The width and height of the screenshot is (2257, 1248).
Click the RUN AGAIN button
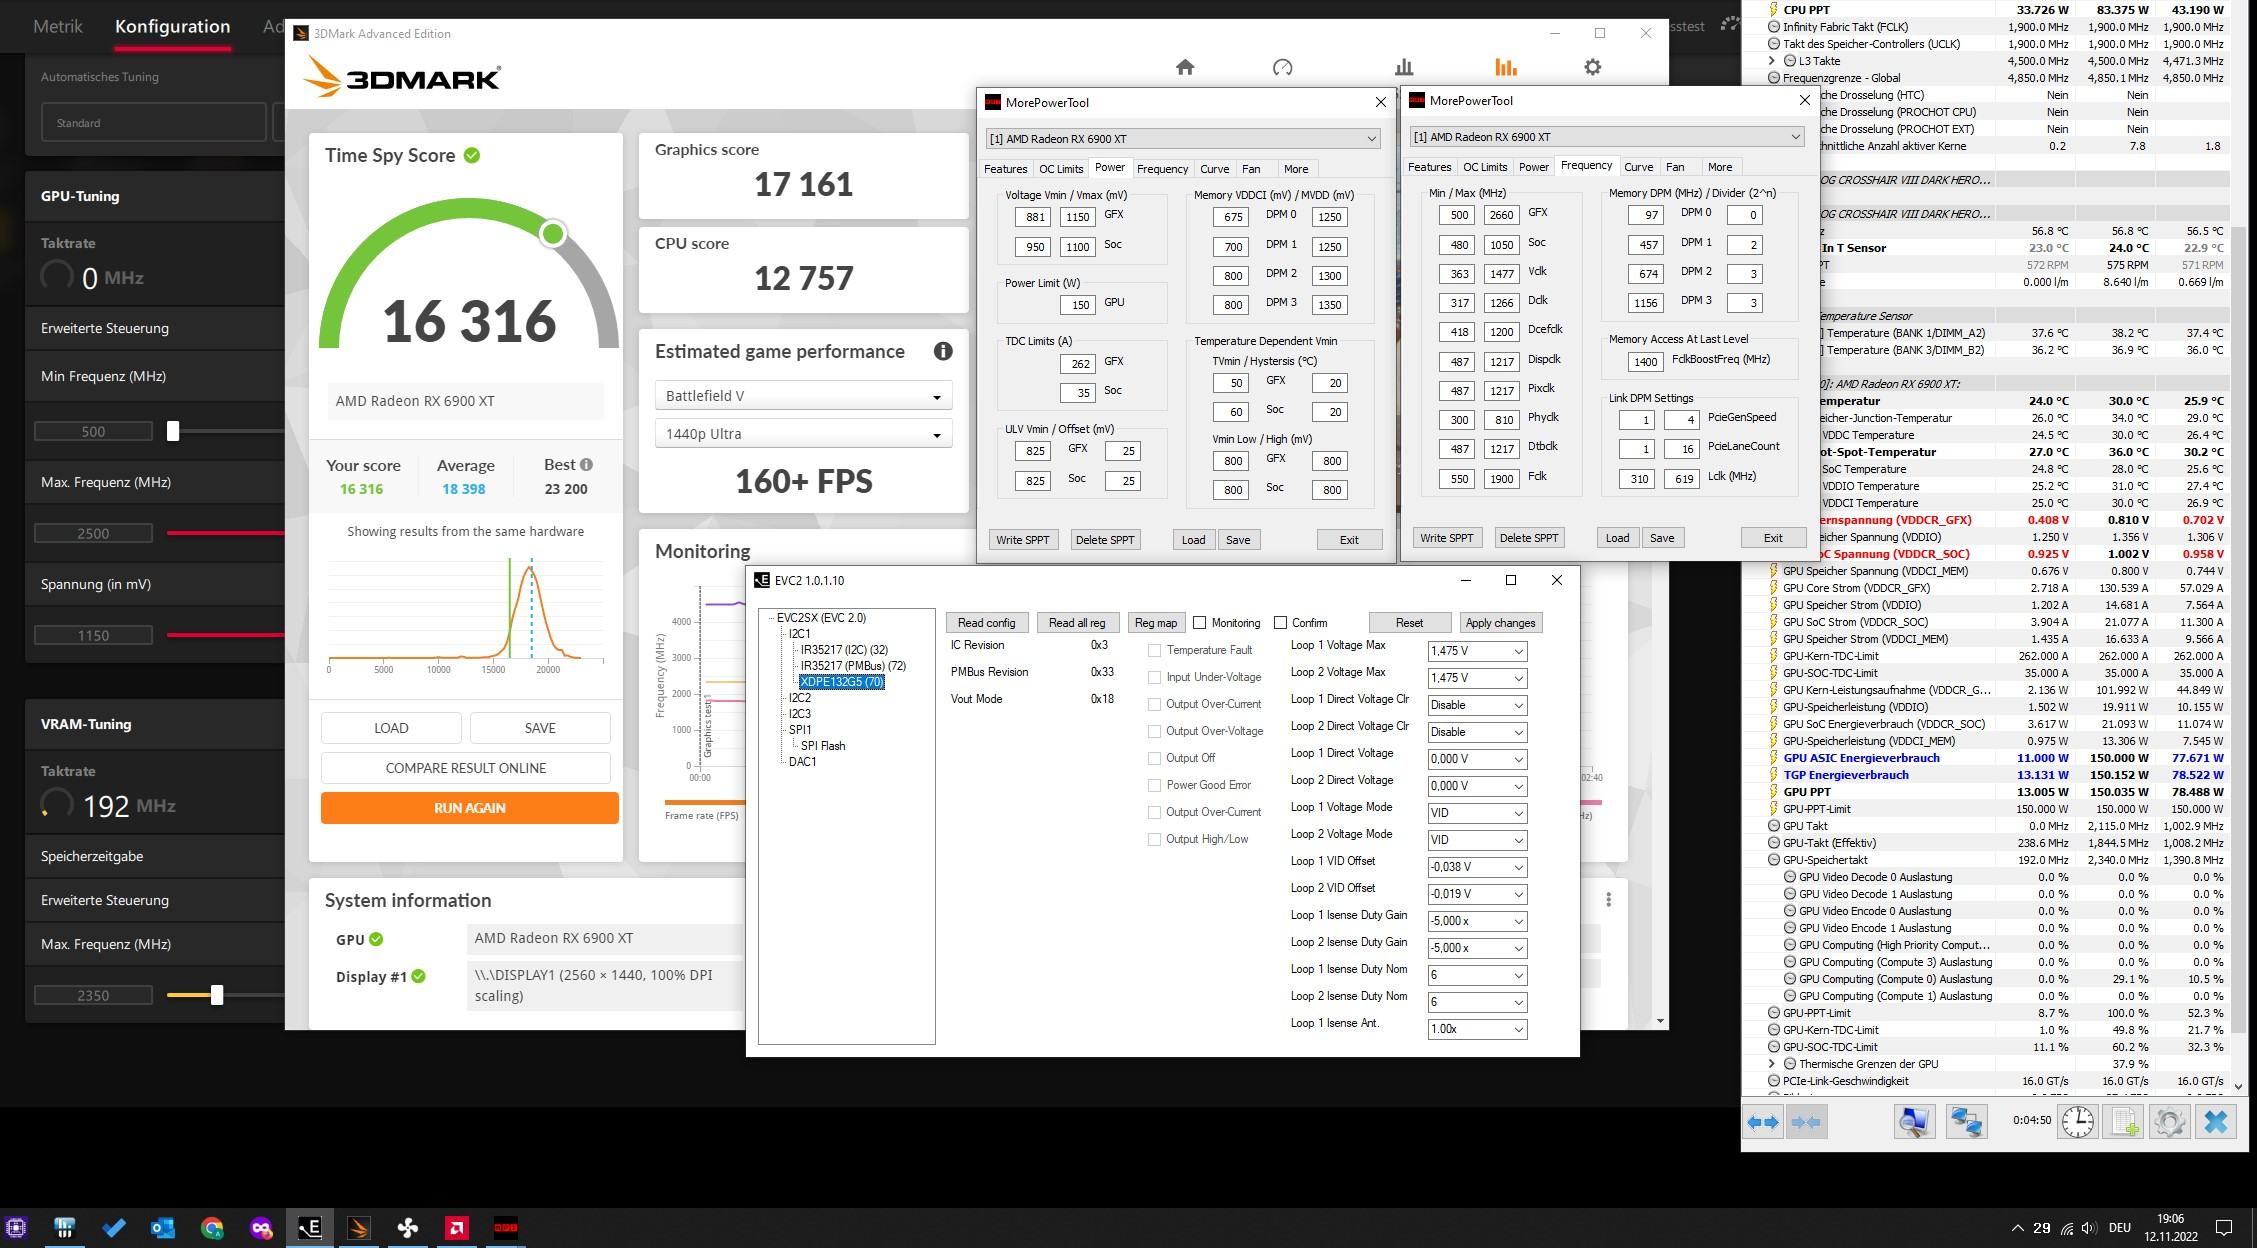pos(469,808)
